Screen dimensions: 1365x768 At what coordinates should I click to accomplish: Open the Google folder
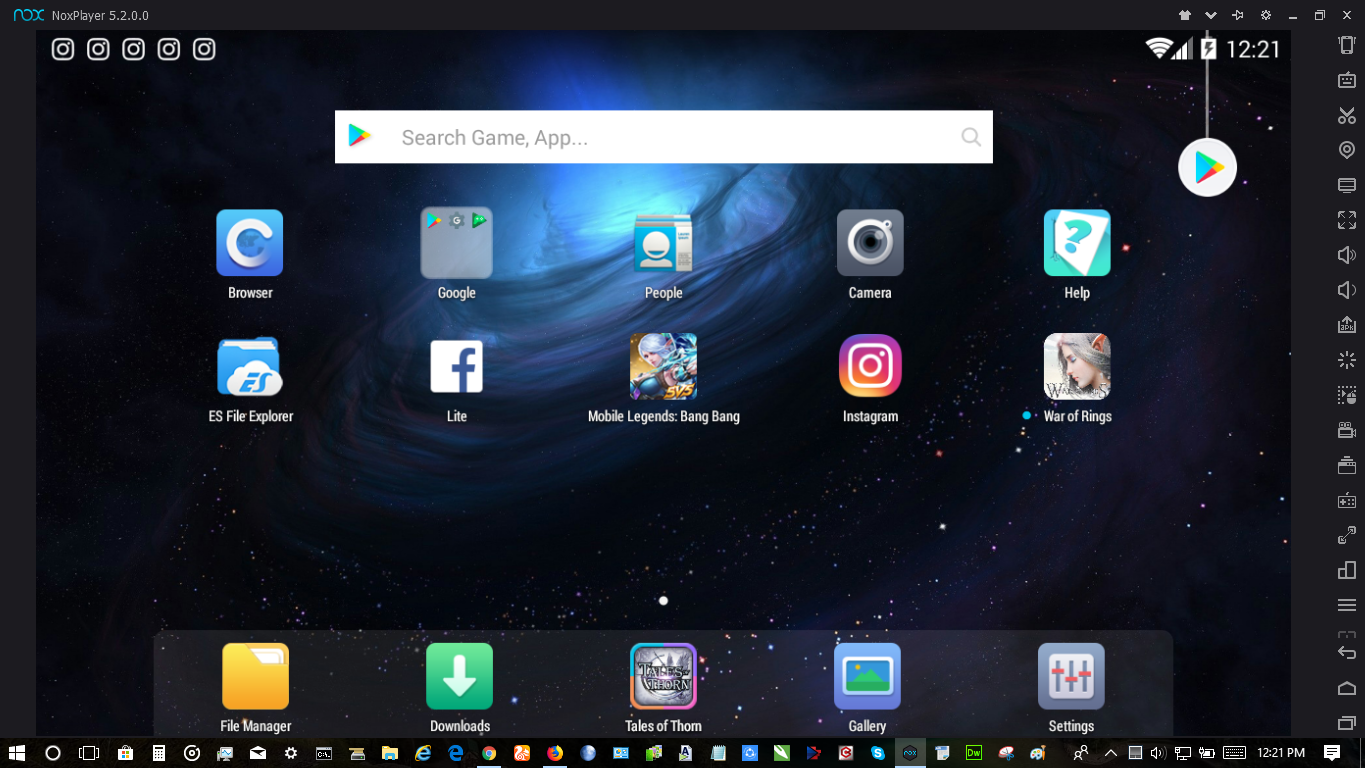pos(457,243)
